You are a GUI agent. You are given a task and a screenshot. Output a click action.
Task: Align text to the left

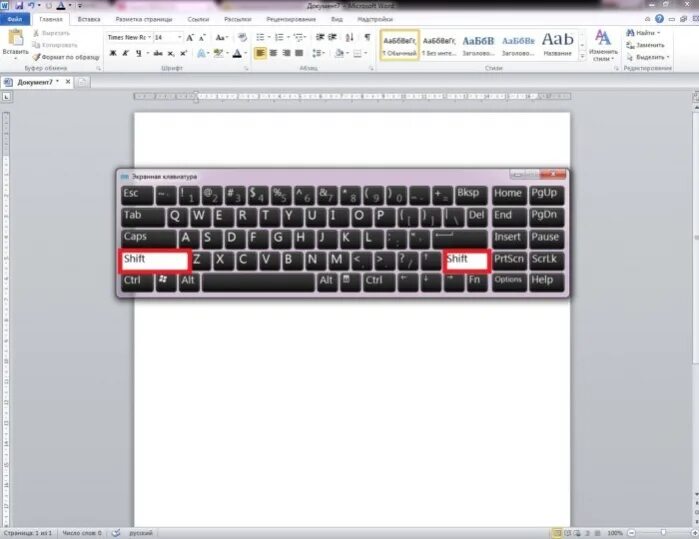(260, 53)
